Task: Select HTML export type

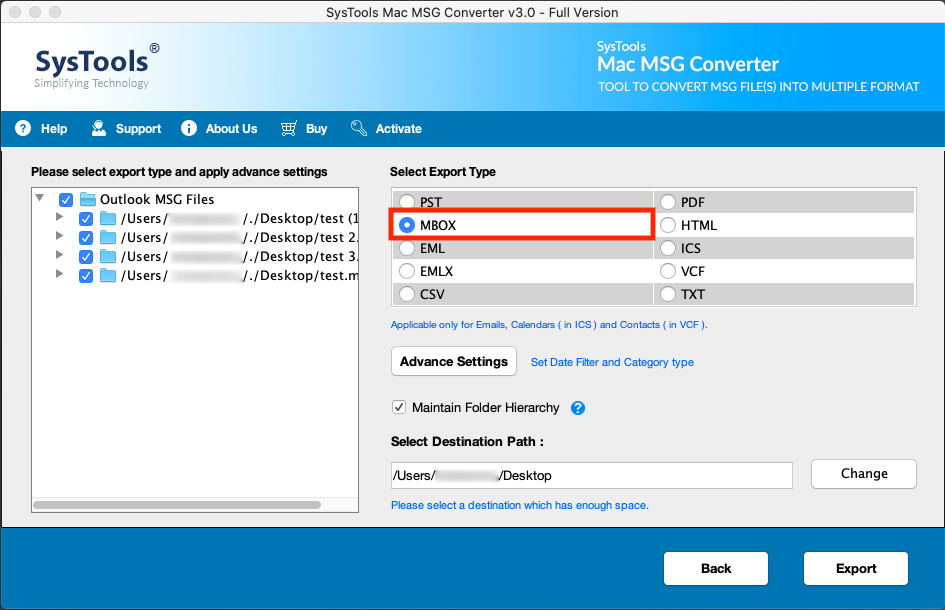Action: [x=668, y=225]
